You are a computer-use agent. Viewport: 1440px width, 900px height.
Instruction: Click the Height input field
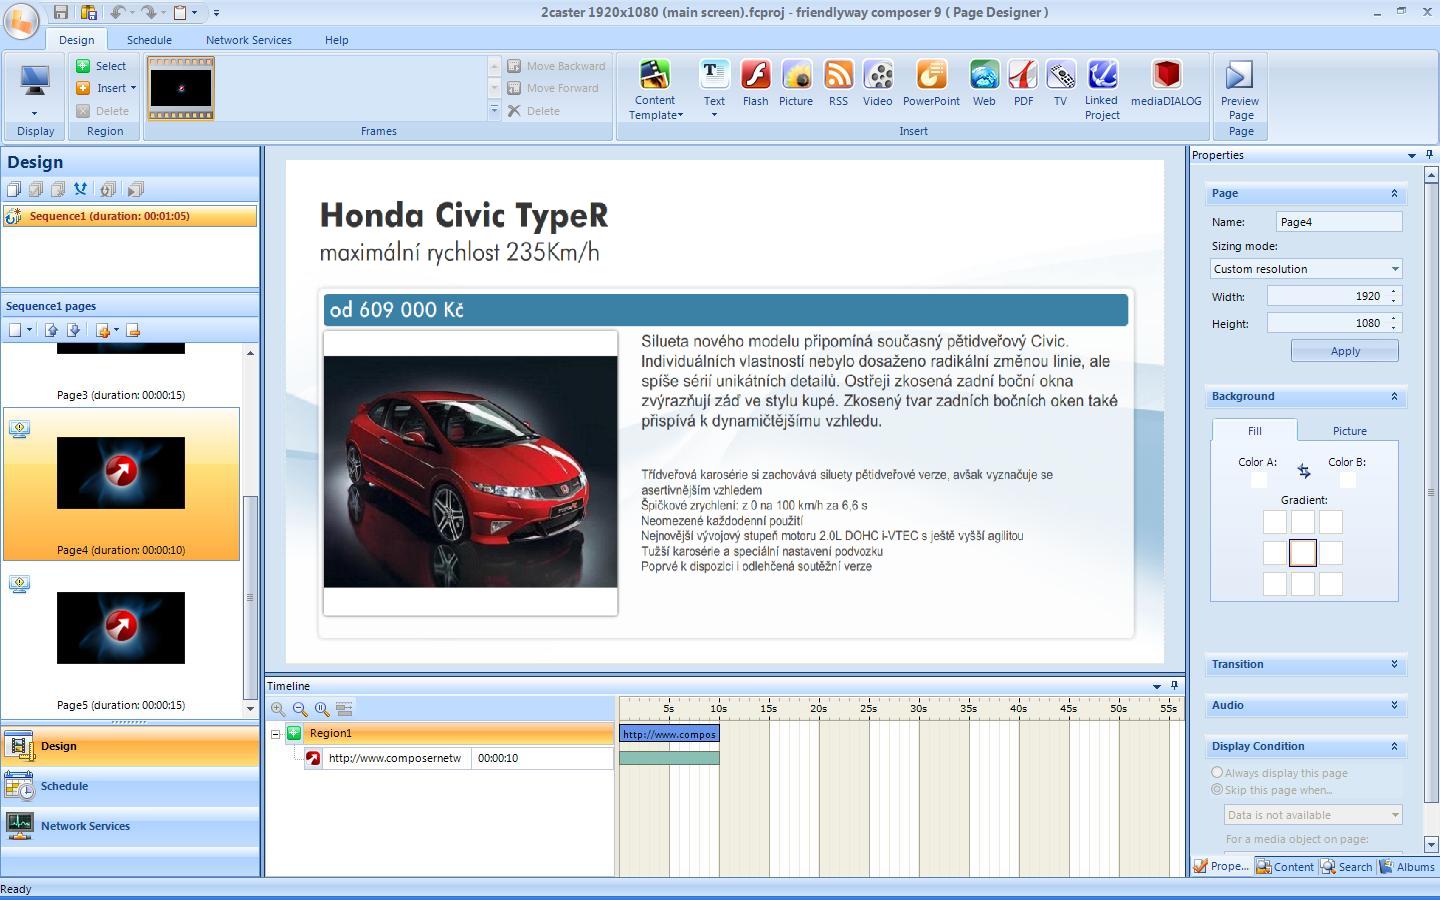[1327, 323]
